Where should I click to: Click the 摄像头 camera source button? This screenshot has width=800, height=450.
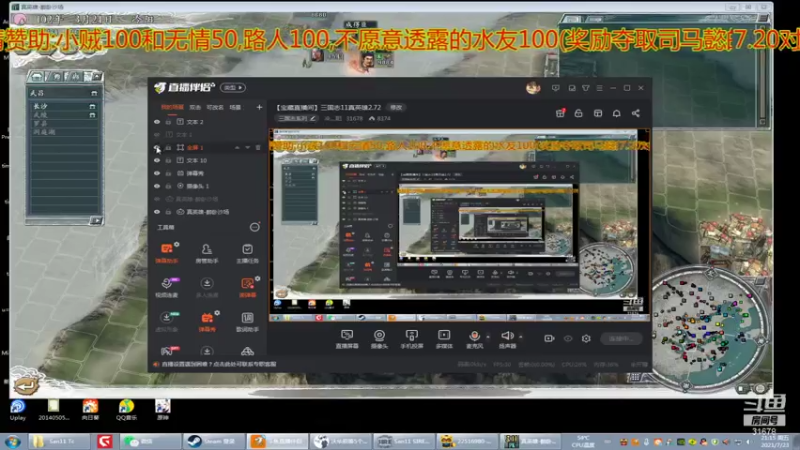[379, 339]
